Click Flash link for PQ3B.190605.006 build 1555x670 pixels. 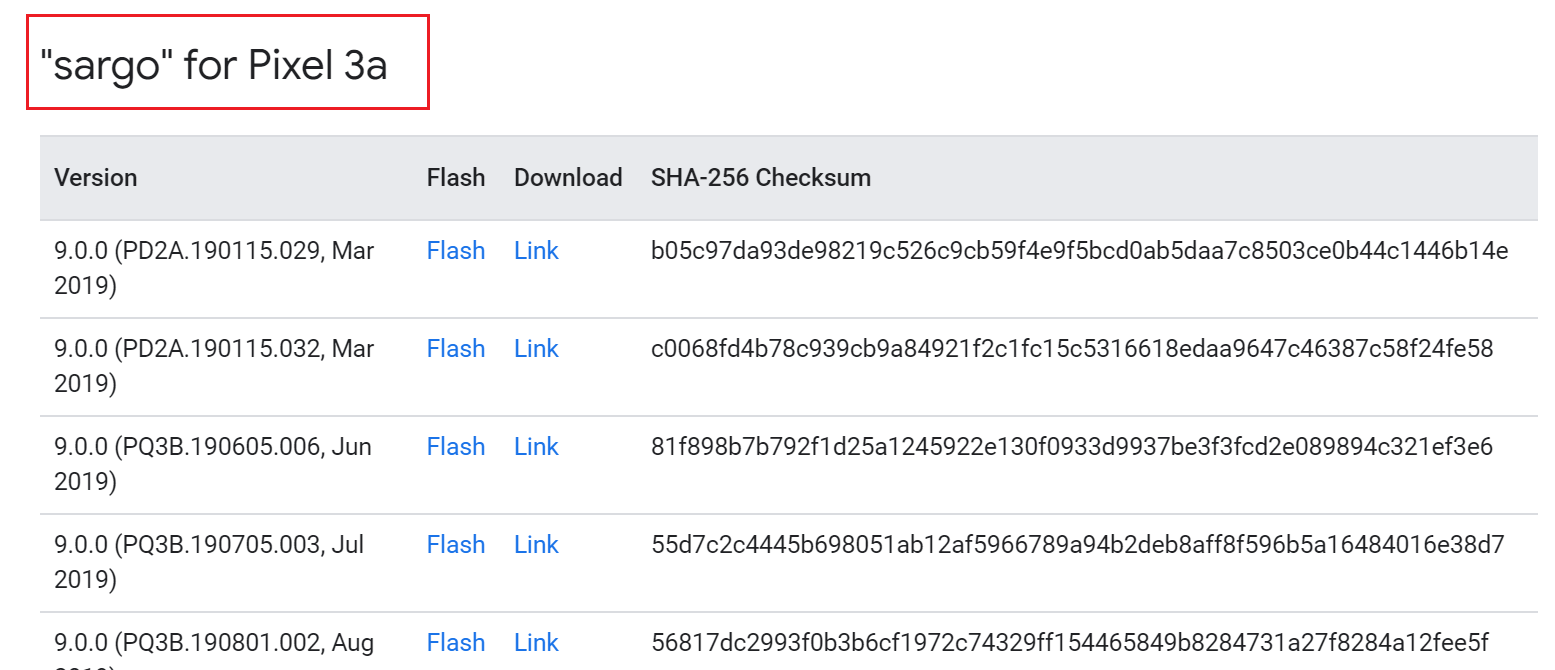click(455, 447)
